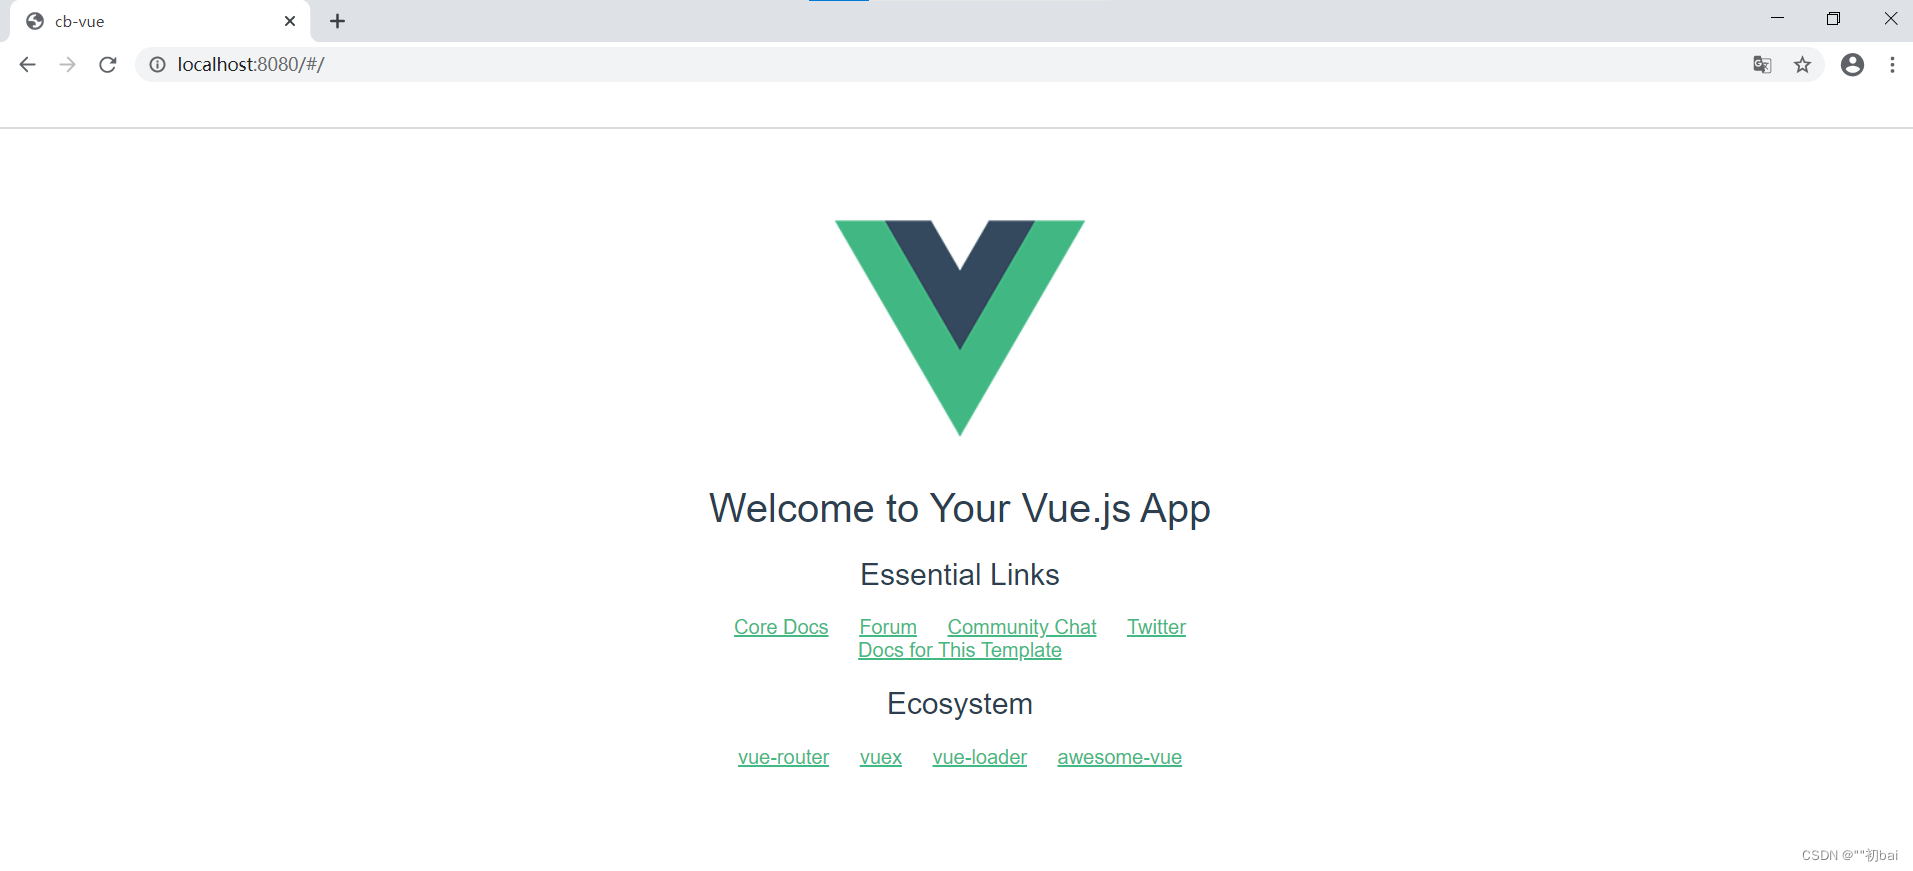Image resolution: width=1913 pixels, height=871 pixels.
Task: Follow the Twitter link
Action: point(1156,627)
